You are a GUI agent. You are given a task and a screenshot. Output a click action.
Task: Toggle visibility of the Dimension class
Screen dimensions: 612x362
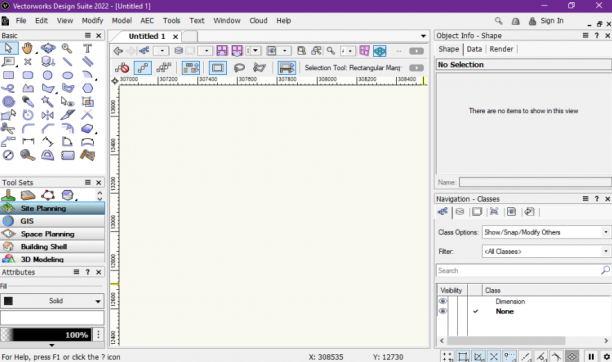tap(443, 301)
